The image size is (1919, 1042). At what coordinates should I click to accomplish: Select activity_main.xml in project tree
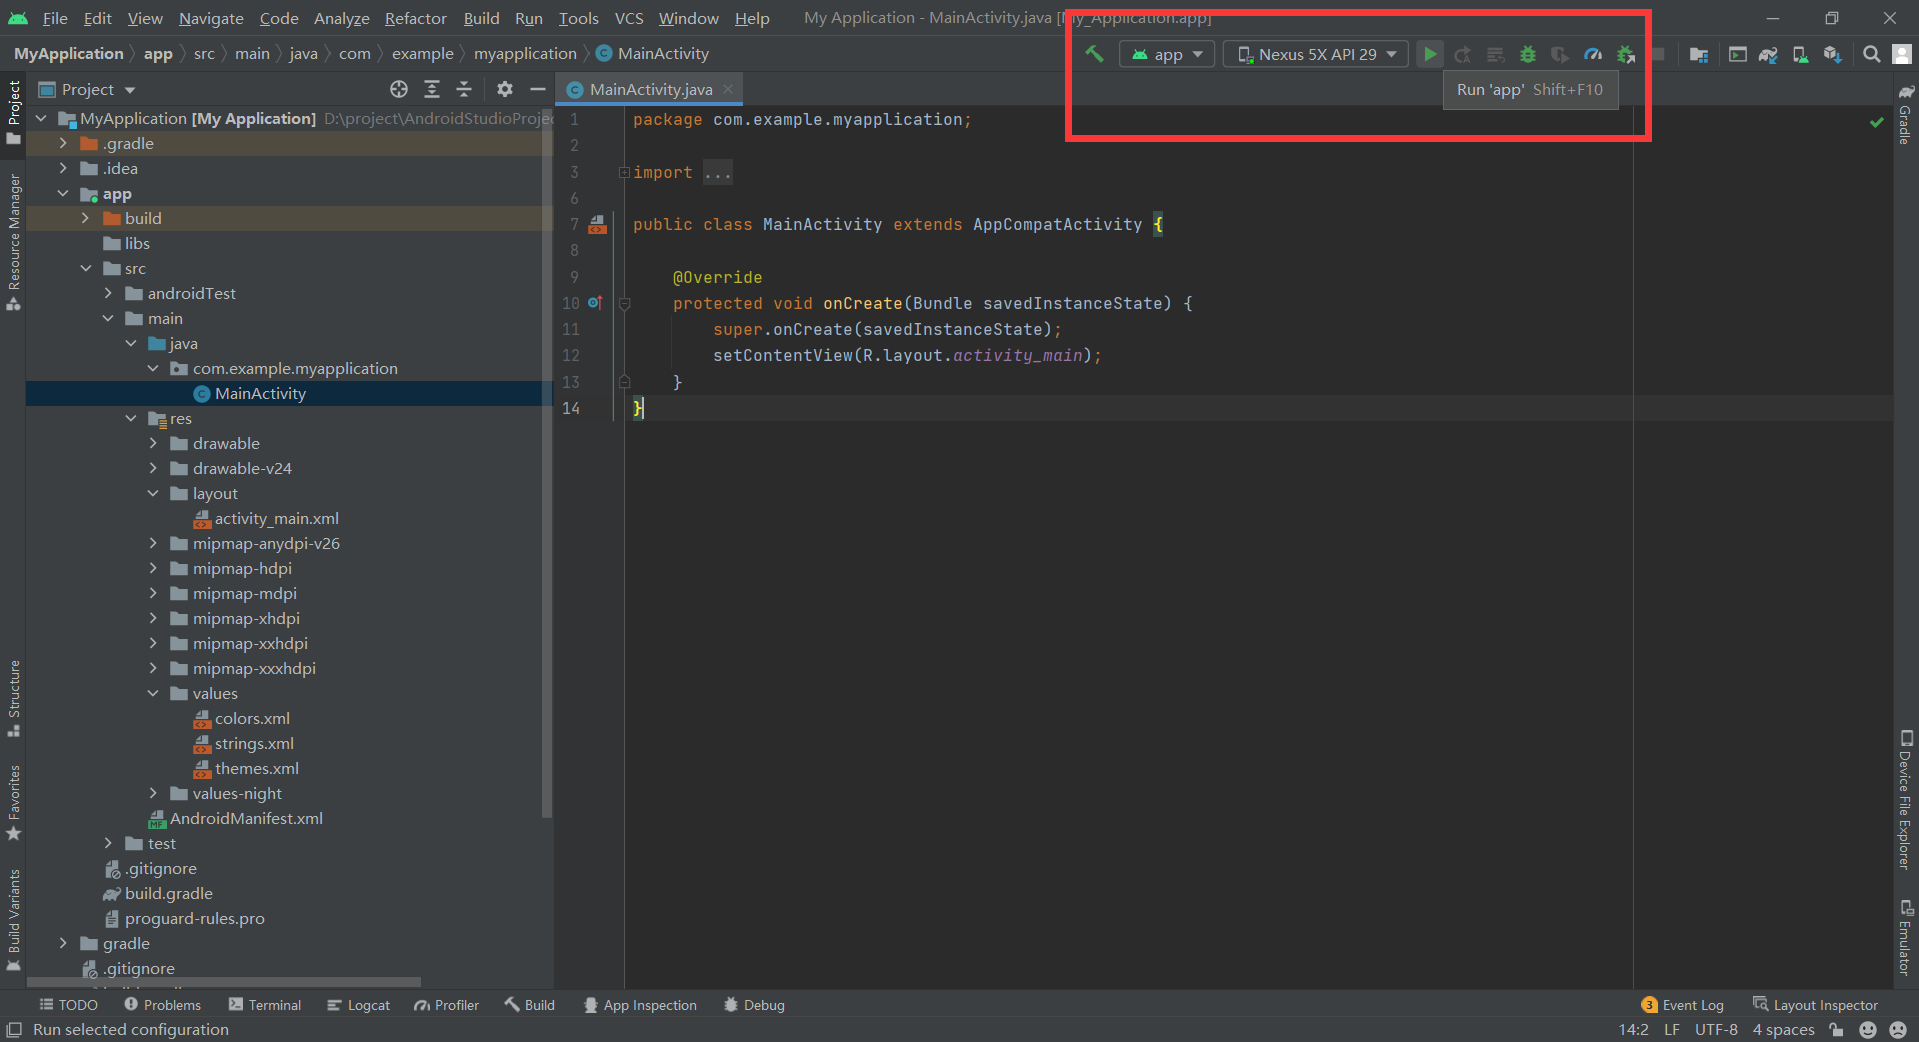coord(266,518)
